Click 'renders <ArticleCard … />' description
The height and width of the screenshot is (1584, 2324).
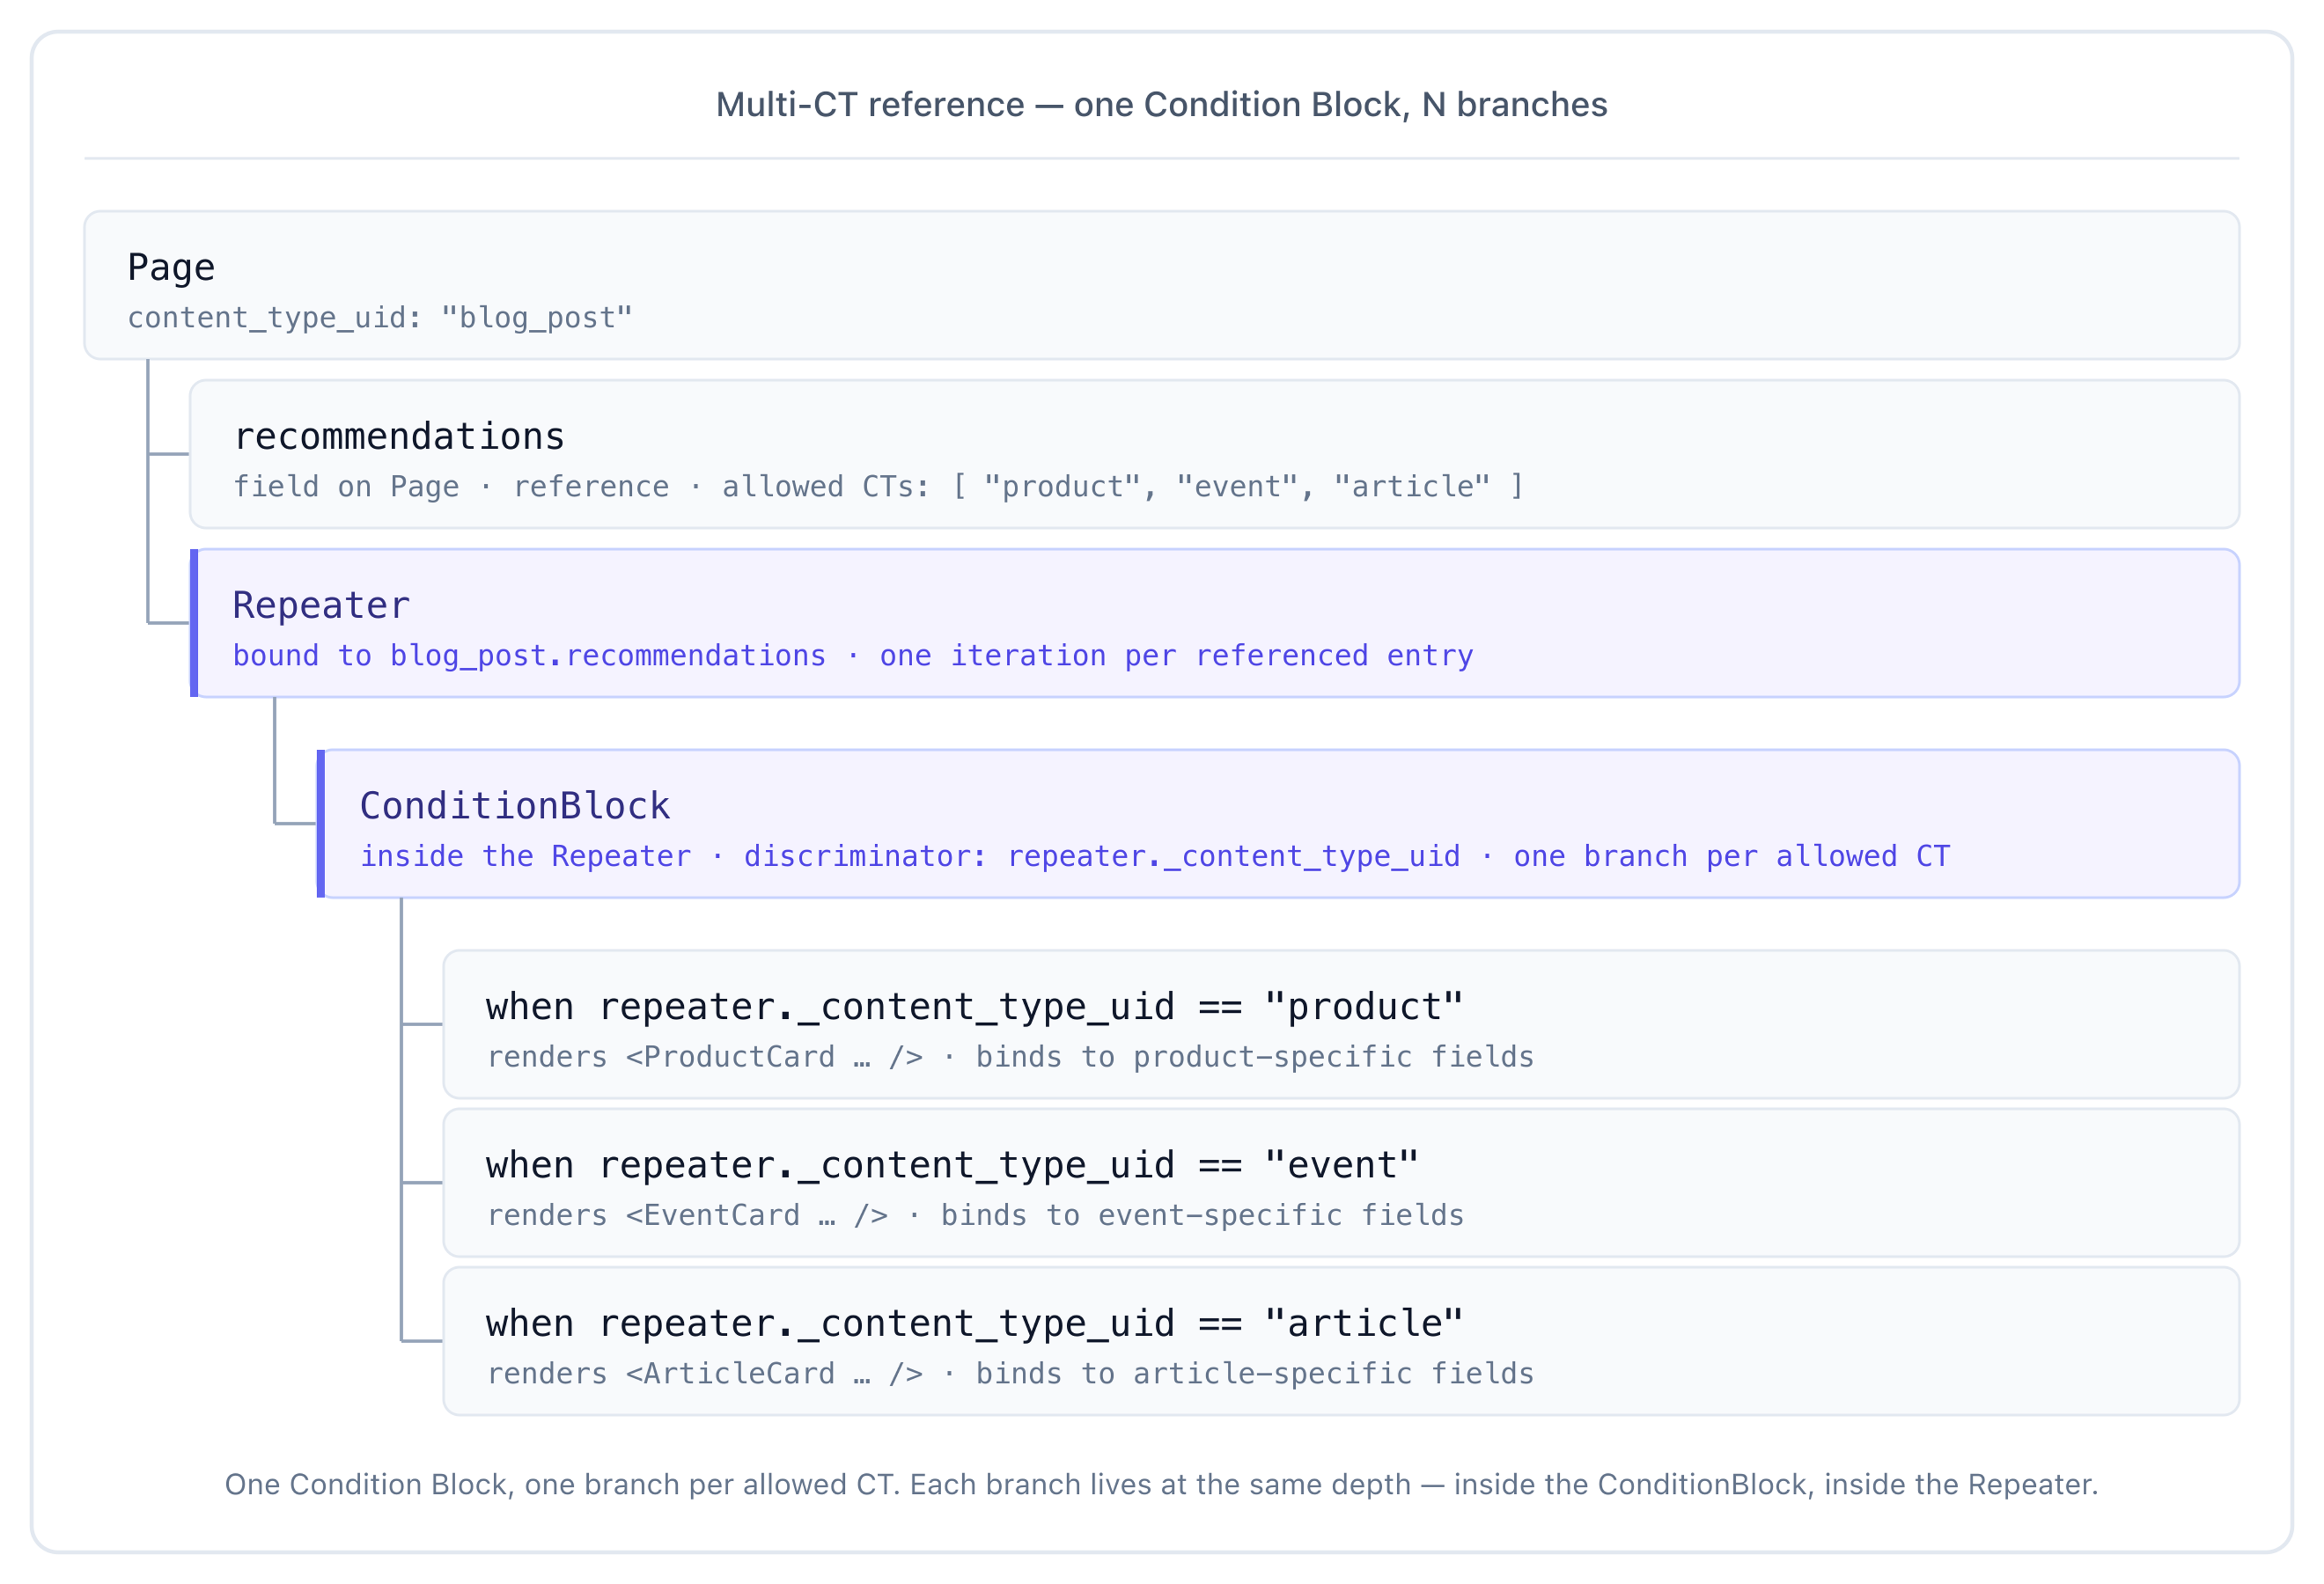pyautogui.click(x=1010, y=1374)
